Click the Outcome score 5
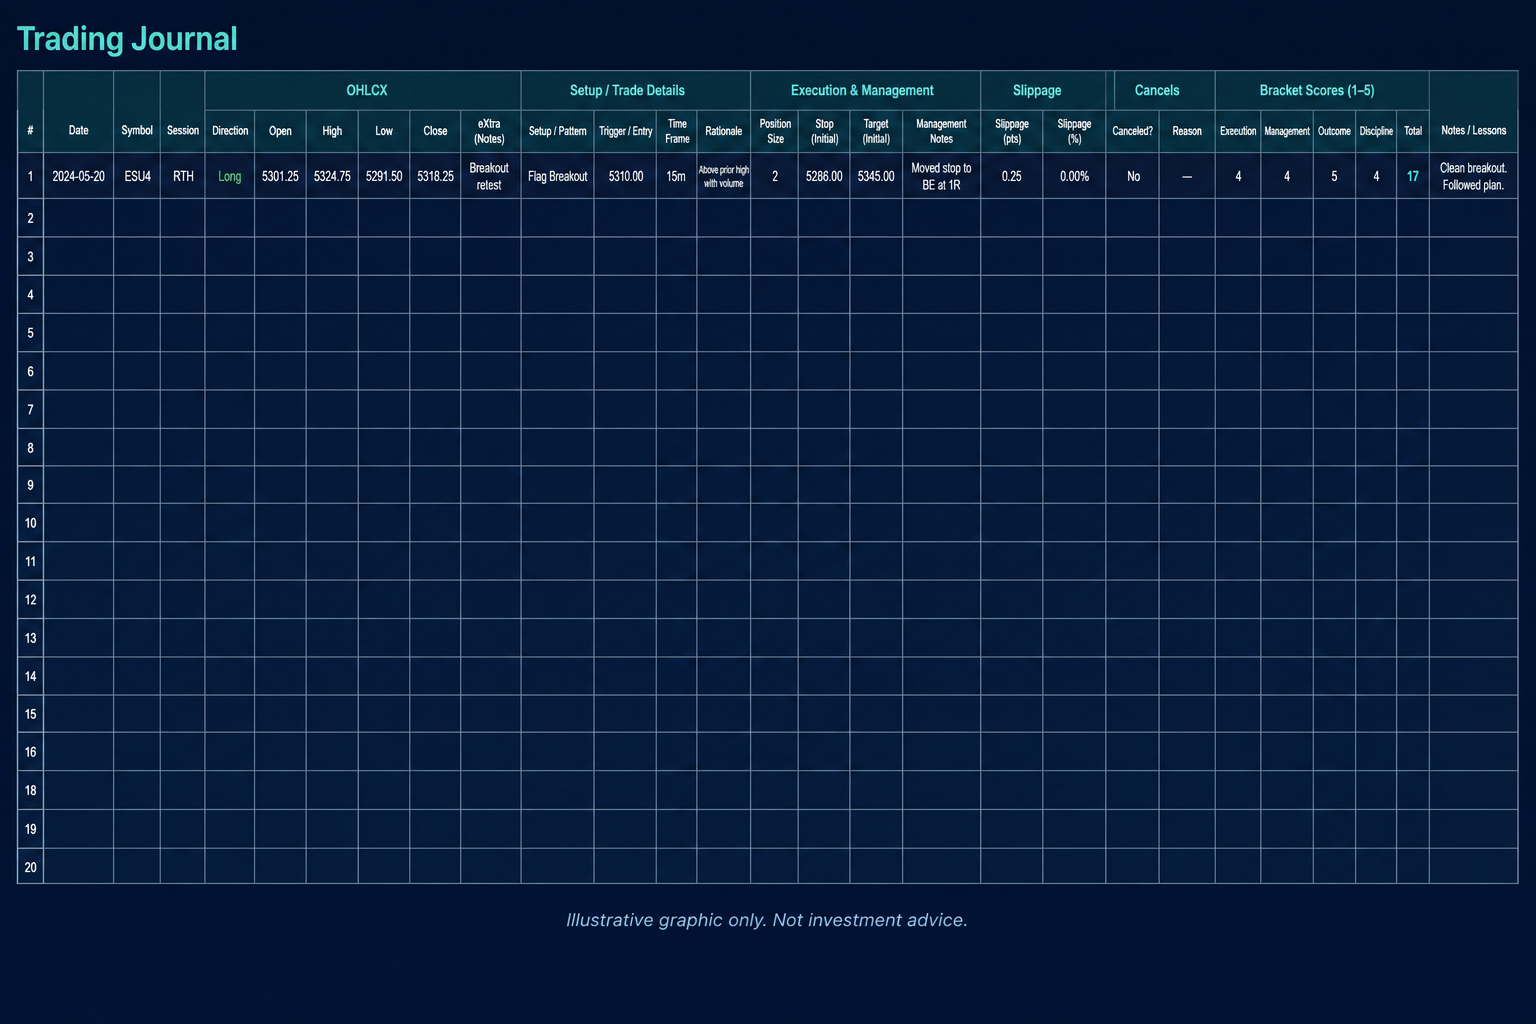 tap(1334, 176)
